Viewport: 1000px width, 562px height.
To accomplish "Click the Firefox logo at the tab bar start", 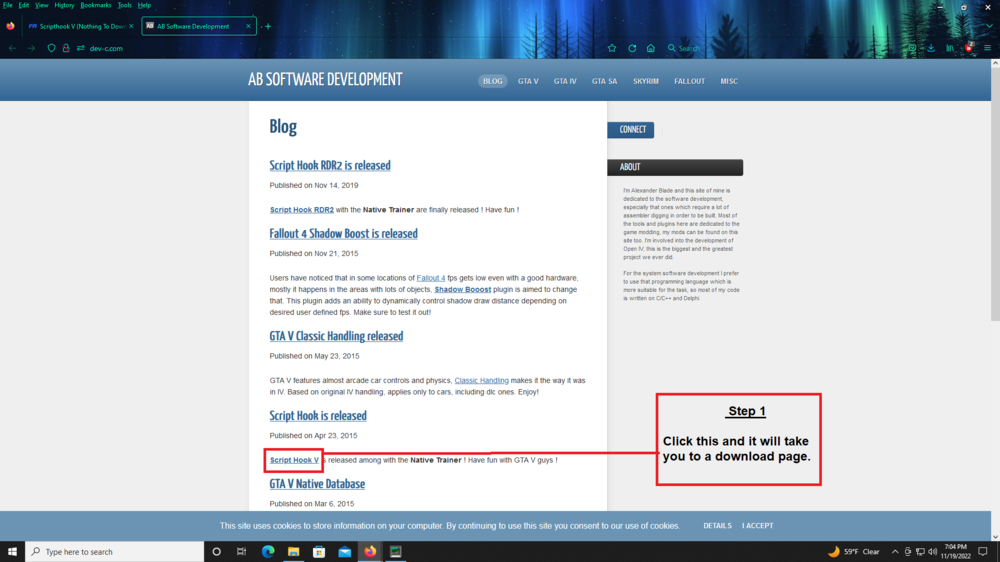I will pyautogui.click(x=10, y=26).
